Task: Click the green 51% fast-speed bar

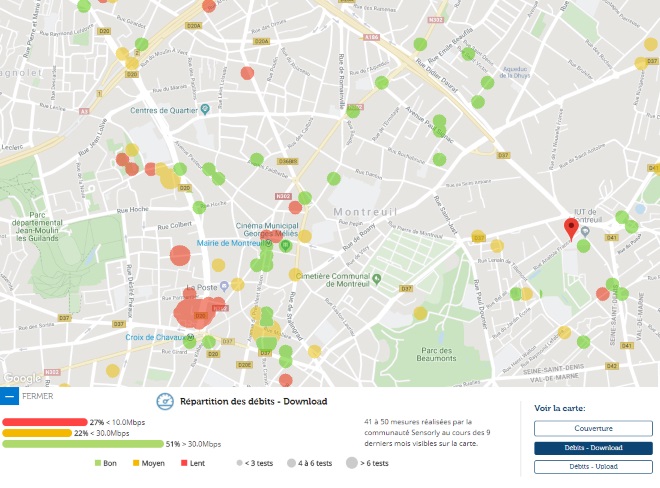Action: (83, 444)
